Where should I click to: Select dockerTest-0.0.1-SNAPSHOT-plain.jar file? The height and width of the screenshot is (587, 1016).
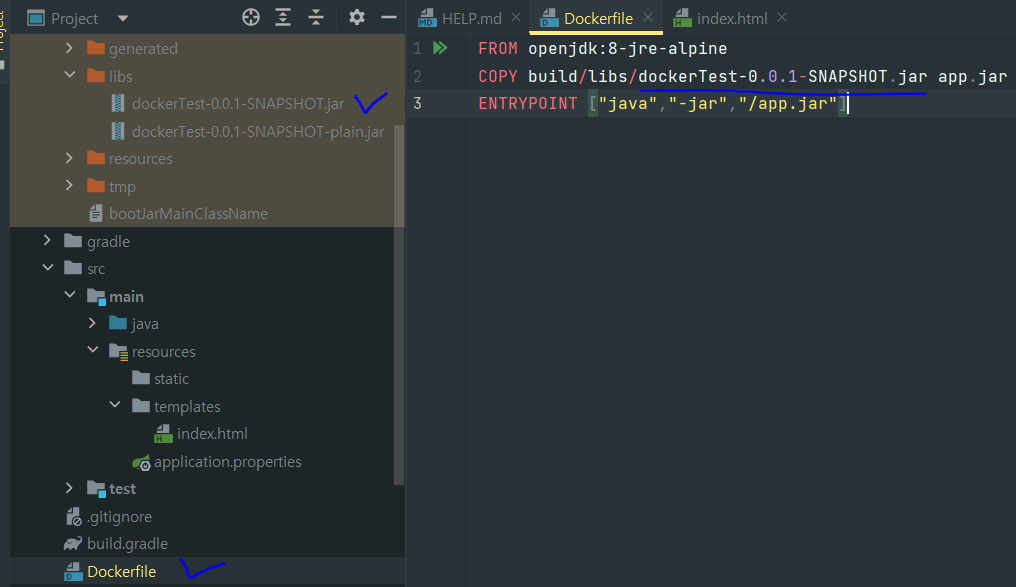258,132
